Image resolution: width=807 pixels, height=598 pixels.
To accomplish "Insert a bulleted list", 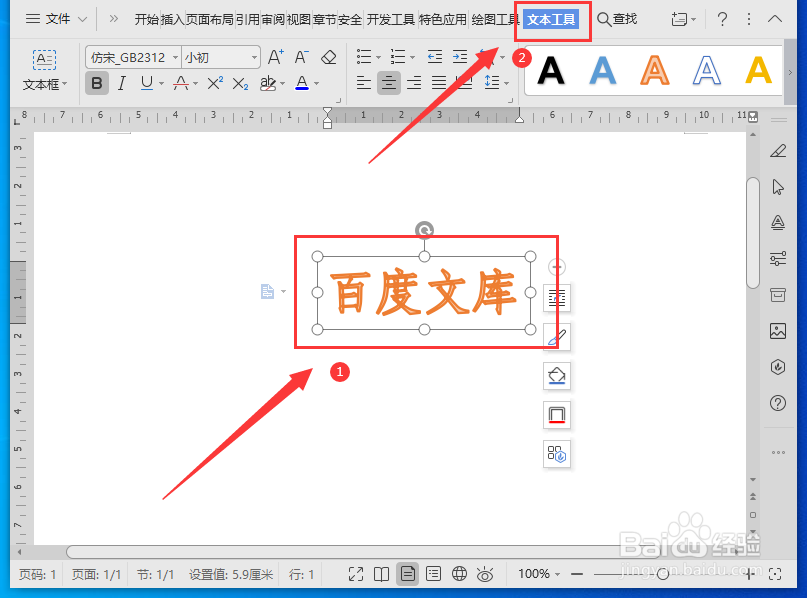I will 364,57.
